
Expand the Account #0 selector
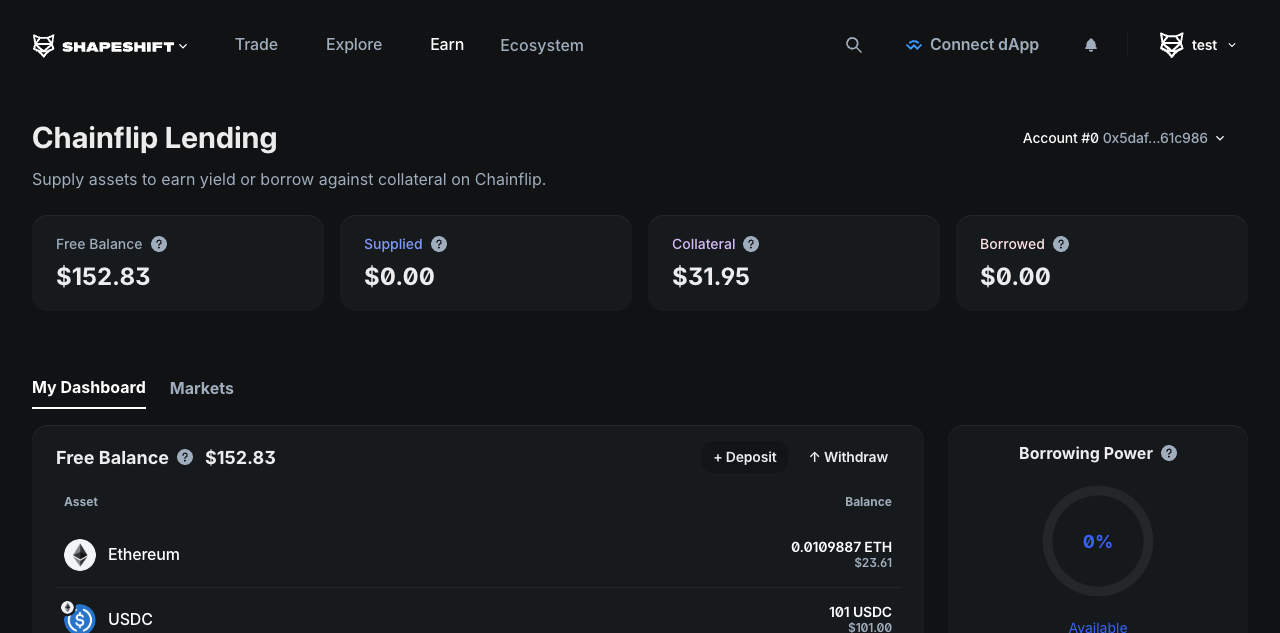pyautogui.click(x=1123, y=138)
